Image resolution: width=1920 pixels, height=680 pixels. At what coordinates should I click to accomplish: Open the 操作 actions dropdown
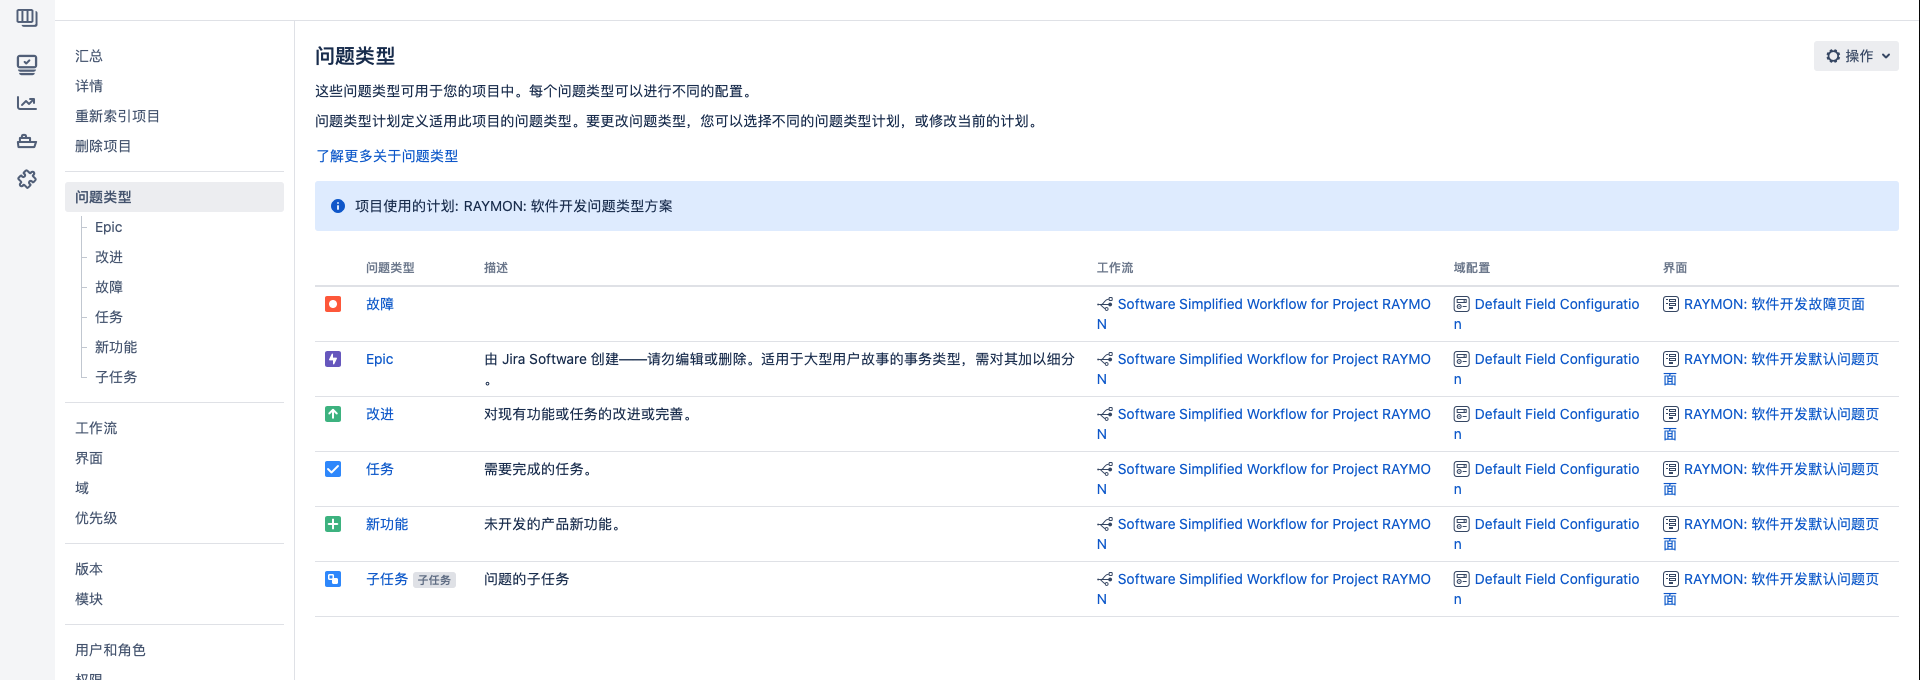pyautogui.click(x=1856, y=56)
